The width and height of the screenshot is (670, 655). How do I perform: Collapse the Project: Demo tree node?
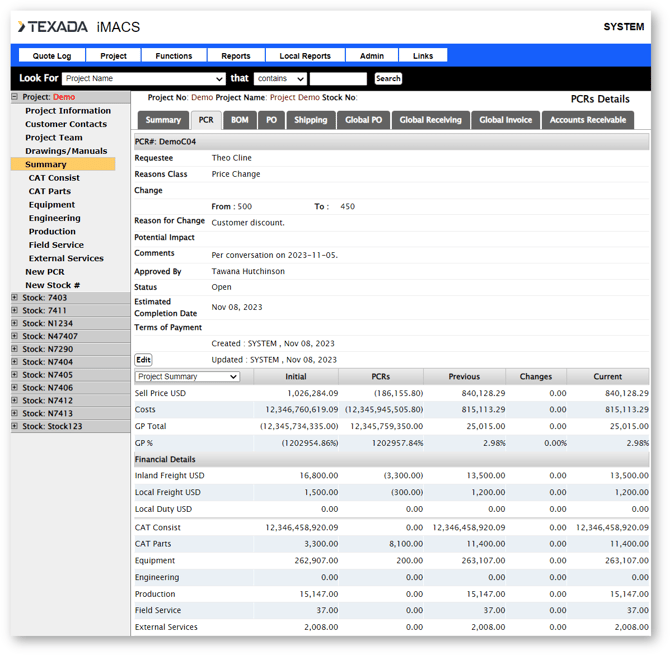tap(15, 97)
